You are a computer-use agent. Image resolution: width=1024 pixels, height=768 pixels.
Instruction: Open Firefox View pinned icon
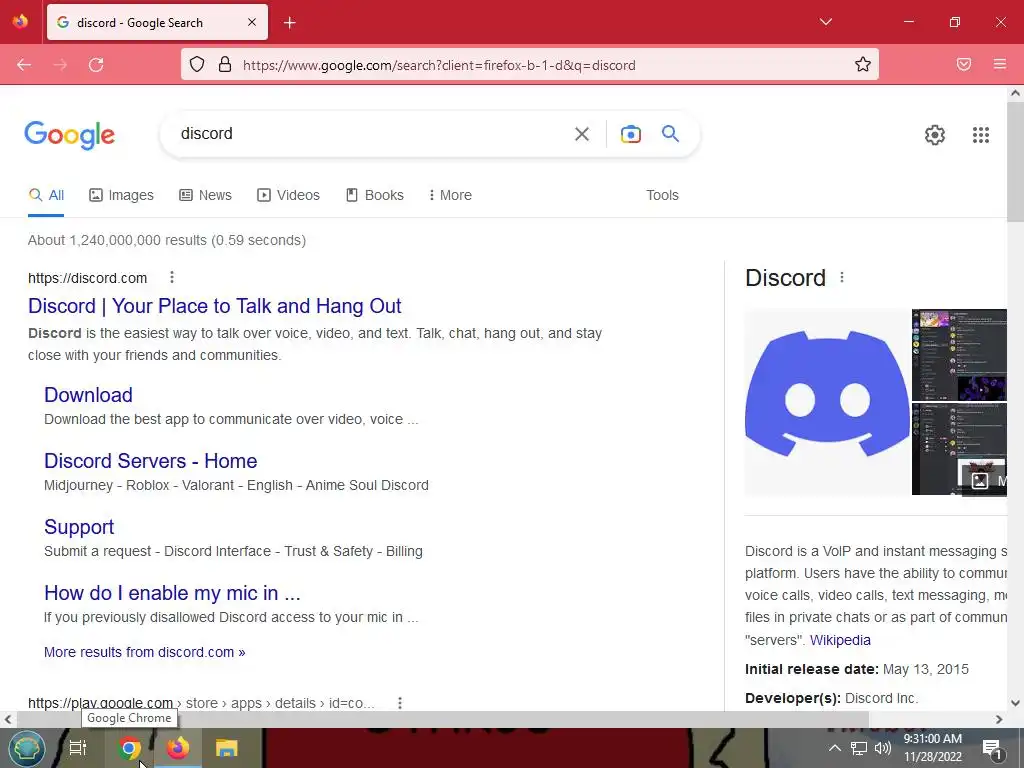click(x=20, y=22)
